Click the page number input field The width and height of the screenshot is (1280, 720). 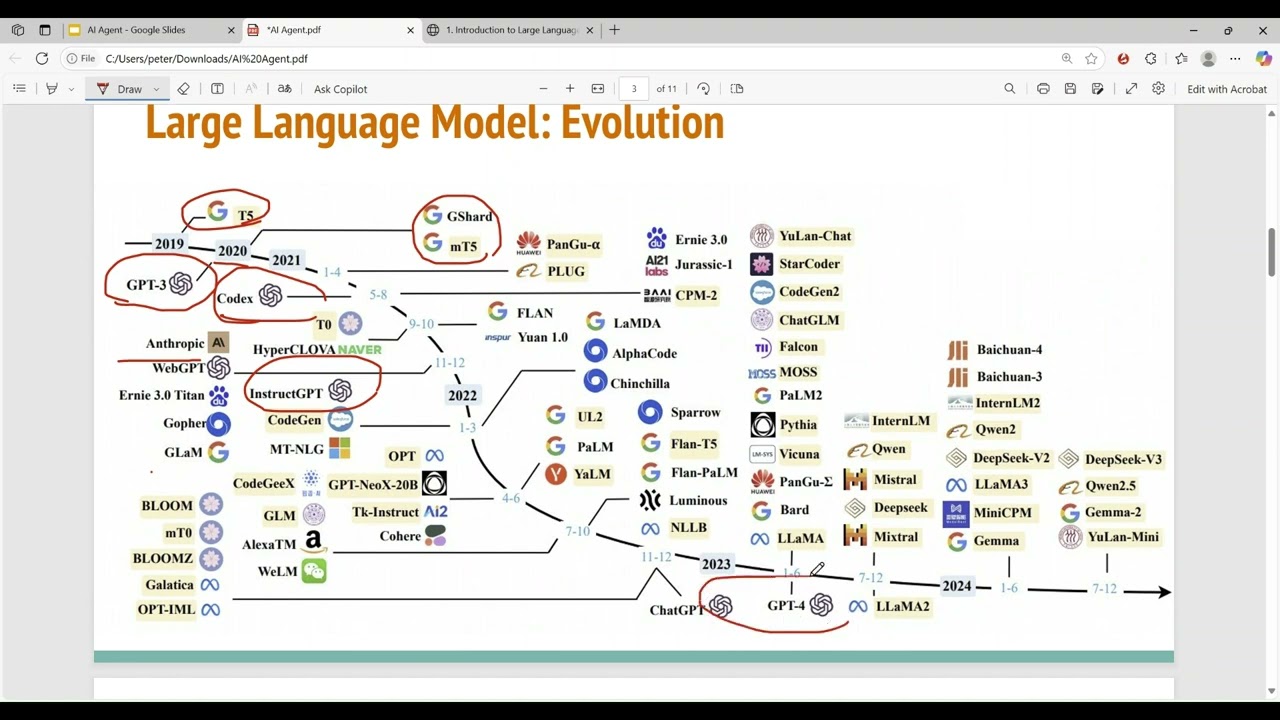[633, 89]
